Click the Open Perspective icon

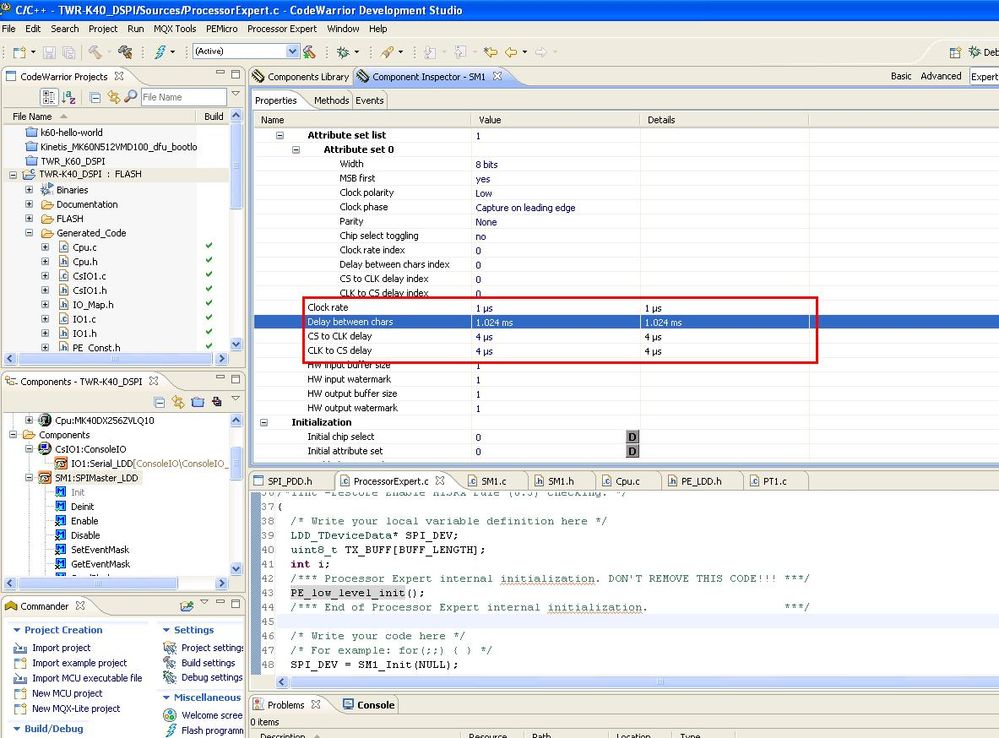coord(955,52)
